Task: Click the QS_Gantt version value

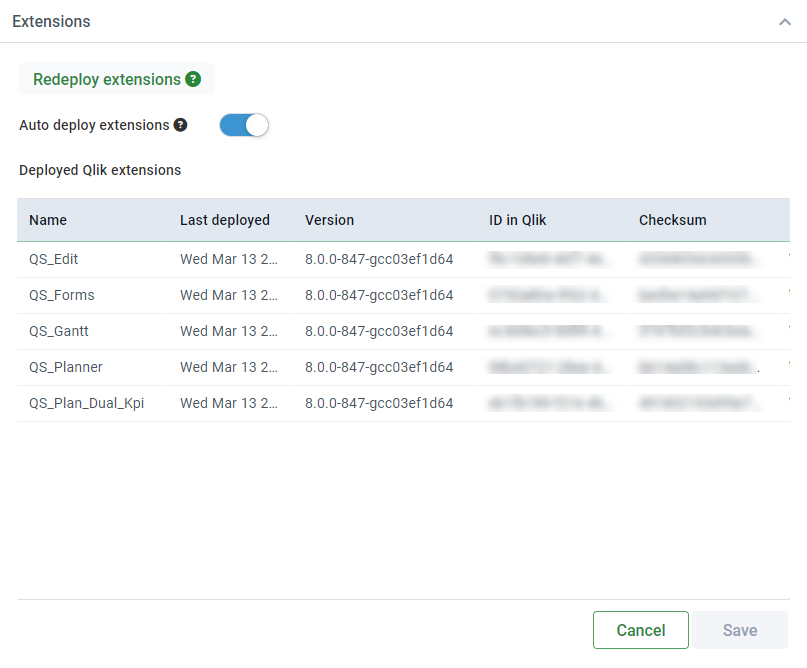Action: coord(379,331)
